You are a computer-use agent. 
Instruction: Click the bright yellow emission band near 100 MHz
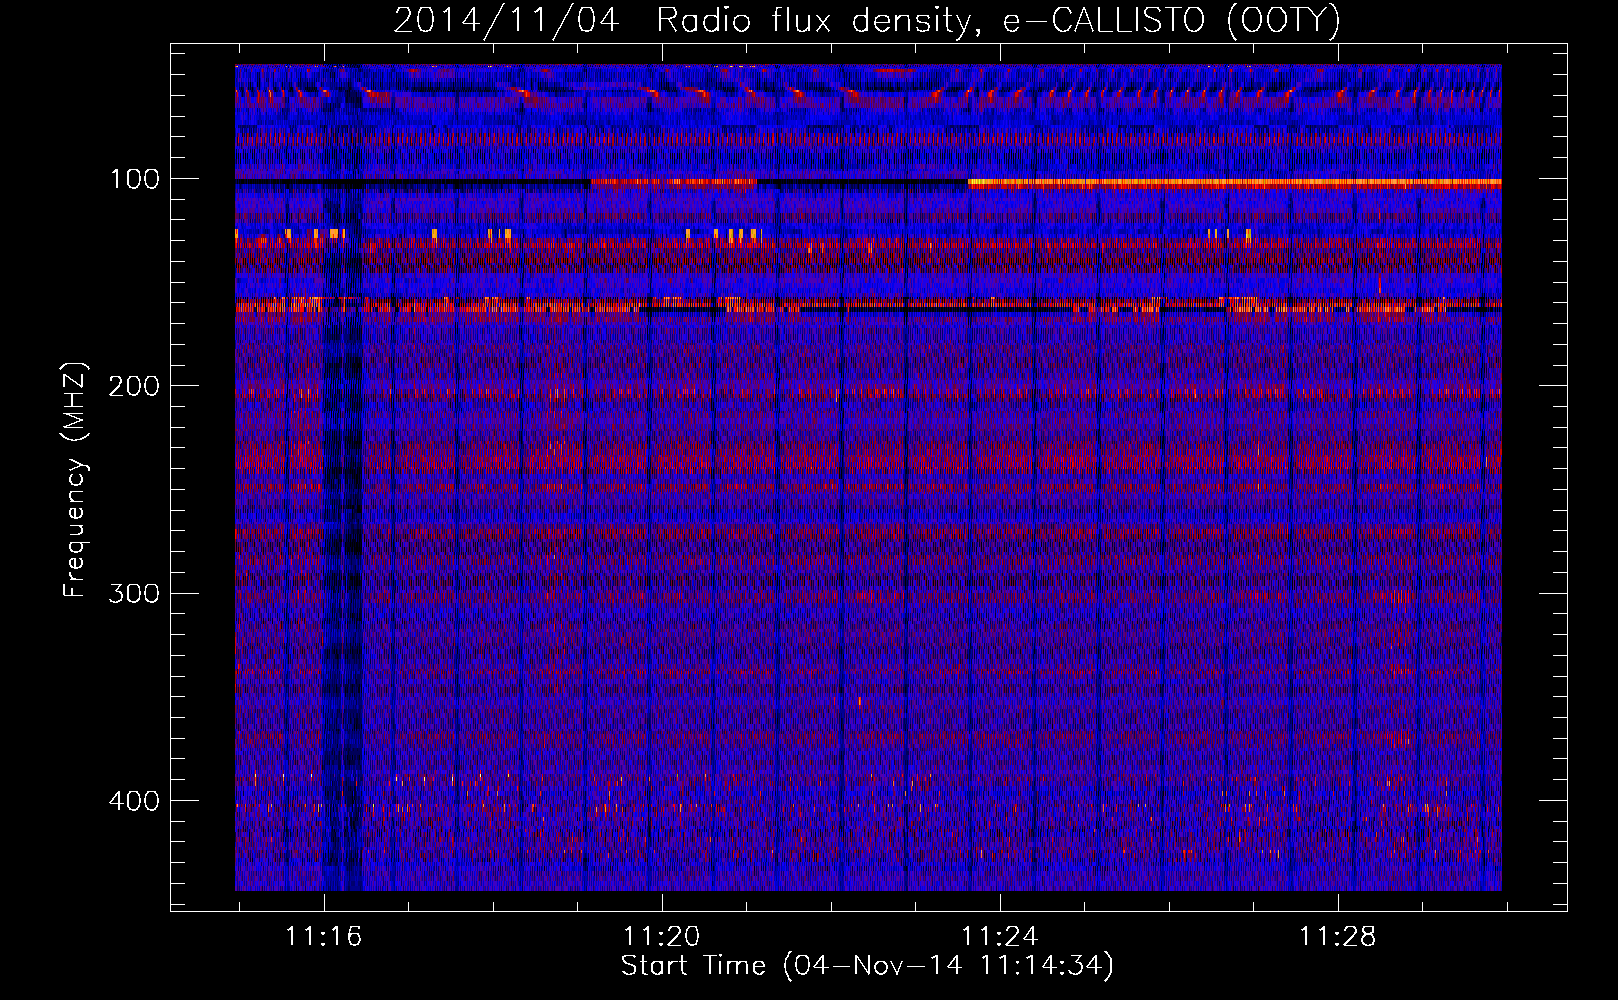(1235, 183)
